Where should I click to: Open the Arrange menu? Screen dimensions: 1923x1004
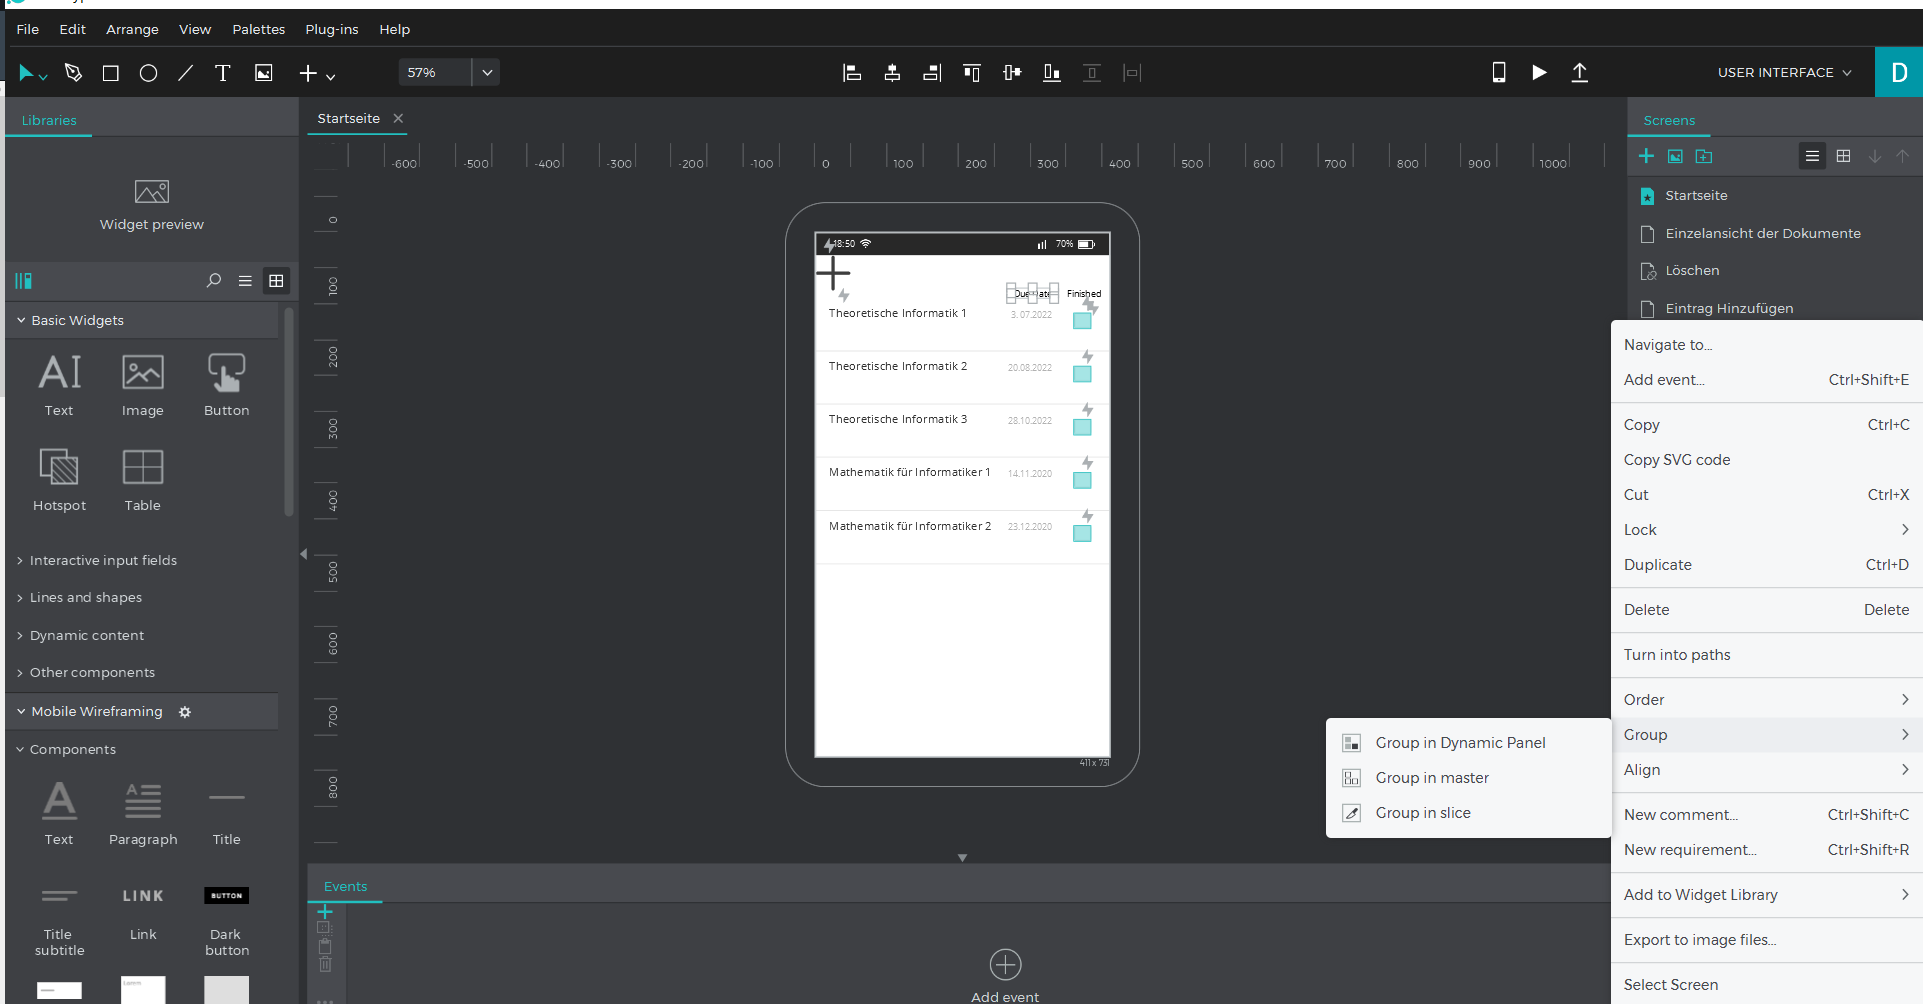(132, 29)
